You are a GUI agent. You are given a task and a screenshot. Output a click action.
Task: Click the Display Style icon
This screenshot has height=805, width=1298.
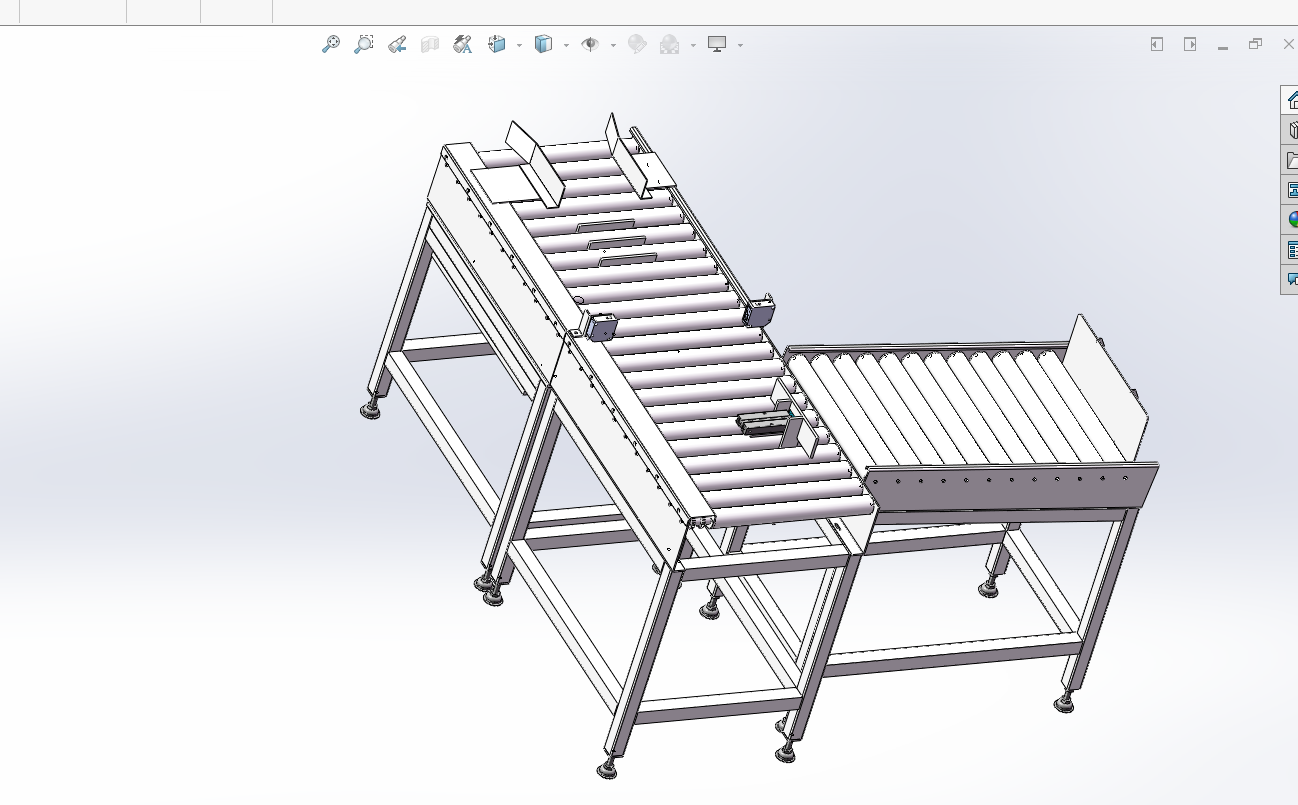click(544, 44)
